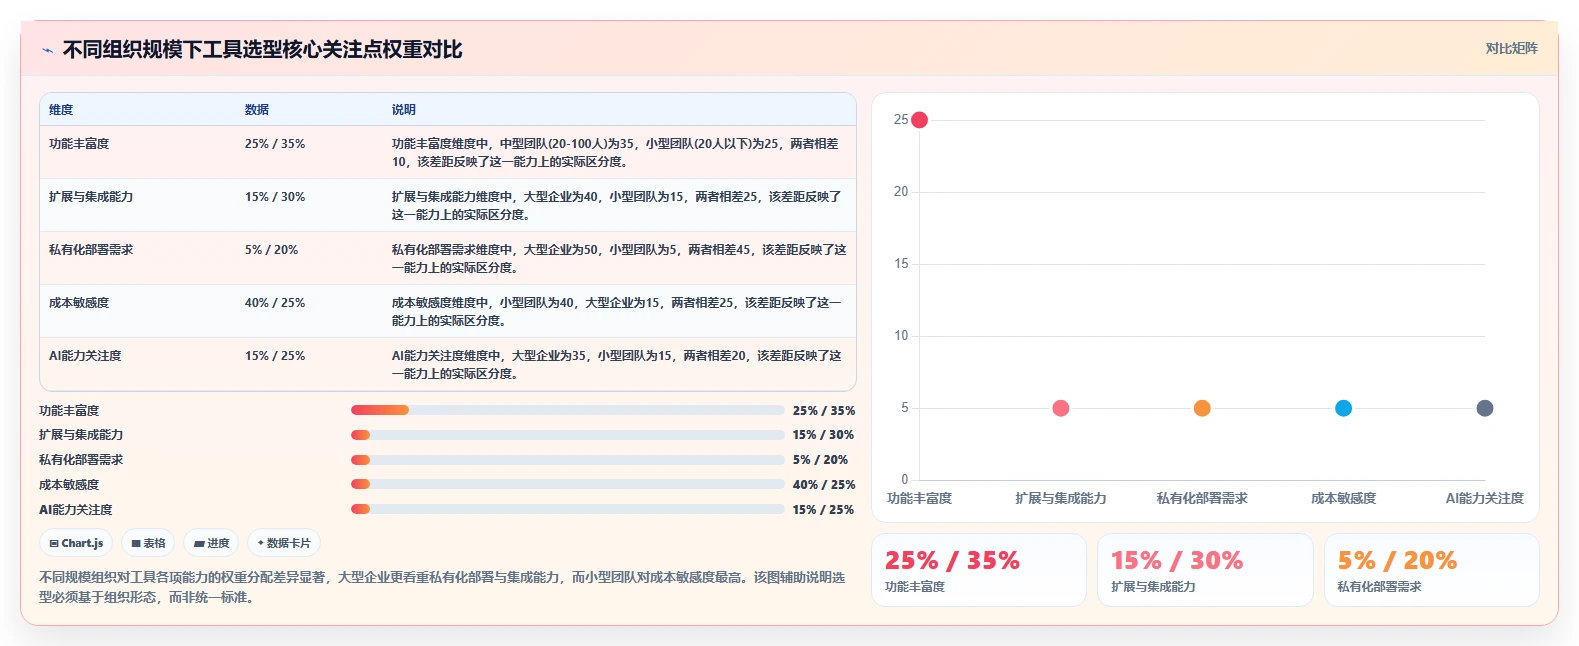The width and height of the screenshot is (1579, 646).
Task: Click the chart icon beside the title
Action: tap(47, 50)
